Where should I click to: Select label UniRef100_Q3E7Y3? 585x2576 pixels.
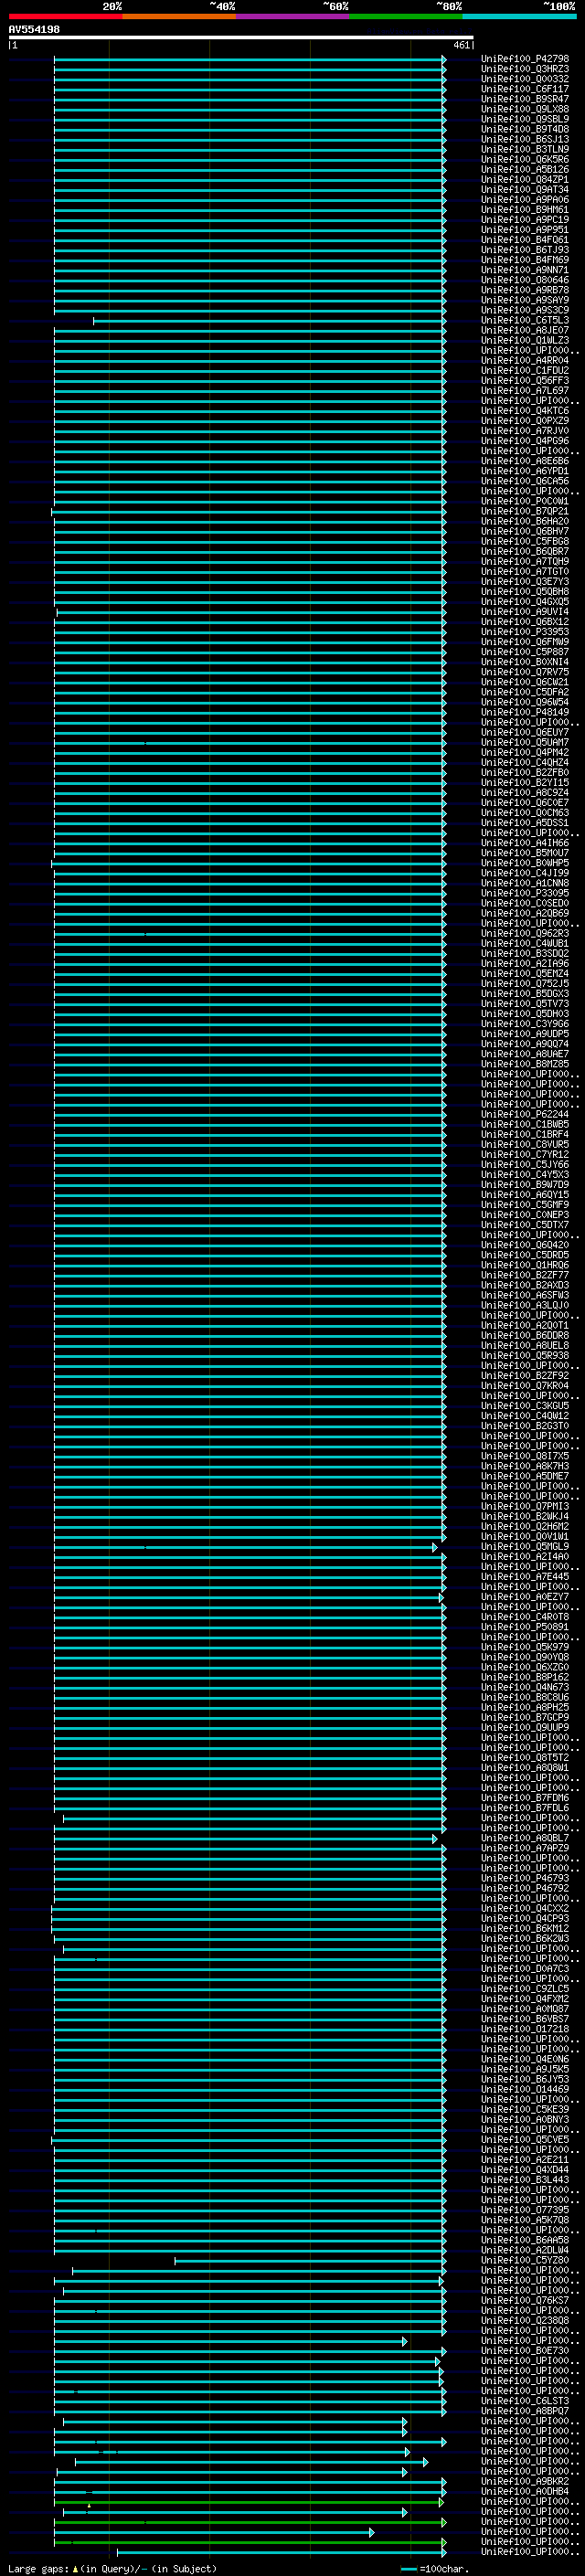[x=525, y=581]
